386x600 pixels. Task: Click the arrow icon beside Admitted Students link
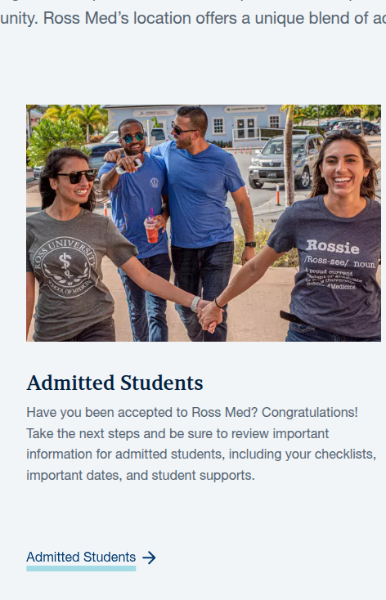(x=149, y=558)
